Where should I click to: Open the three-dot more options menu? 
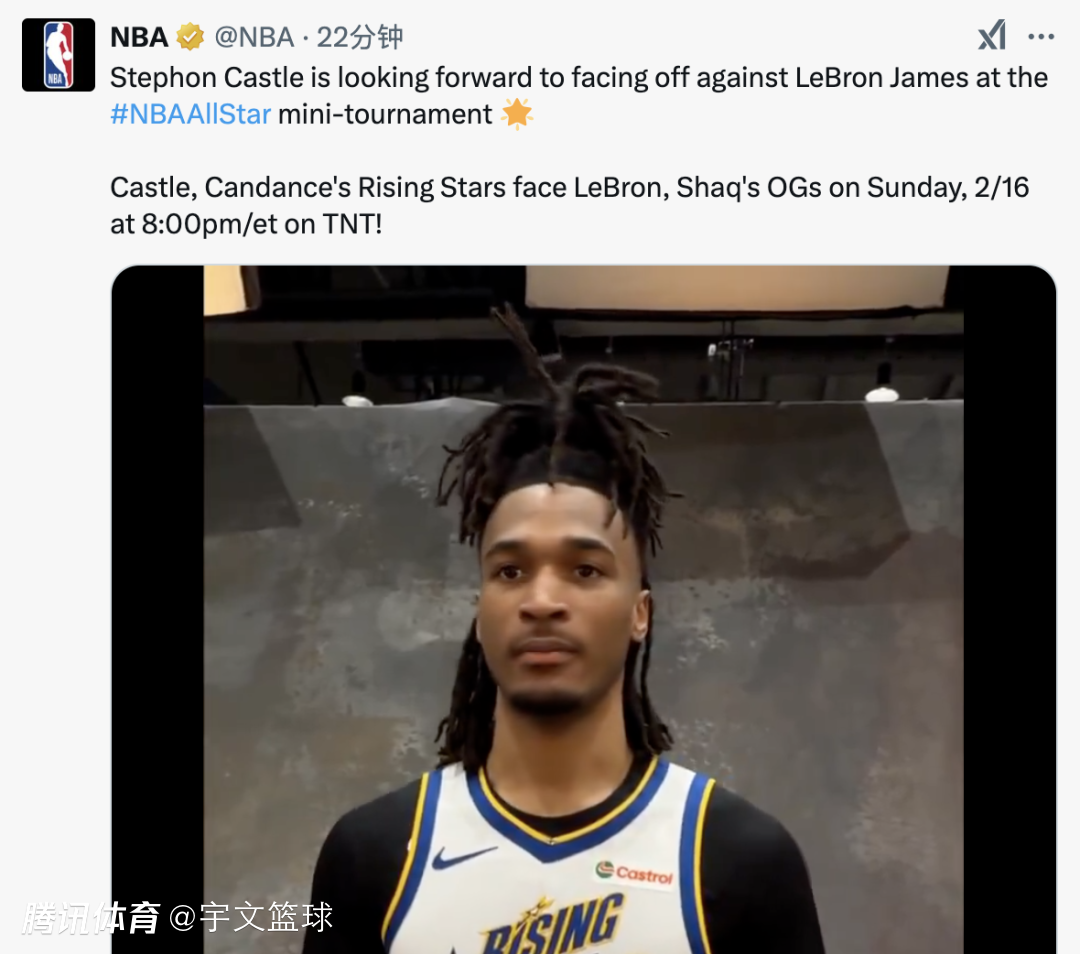1041,37
